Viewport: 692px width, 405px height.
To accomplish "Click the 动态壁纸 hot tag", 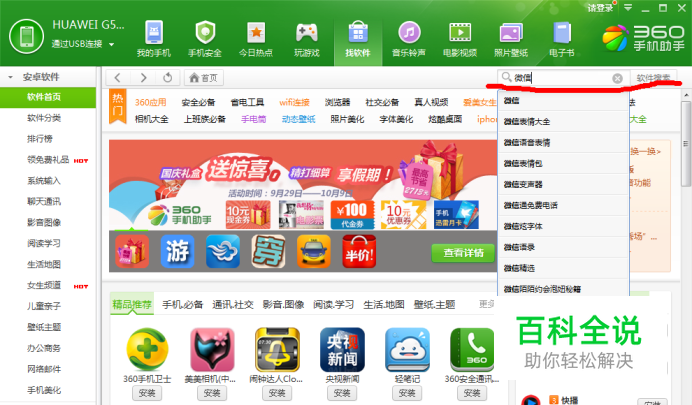I will 299,119.
